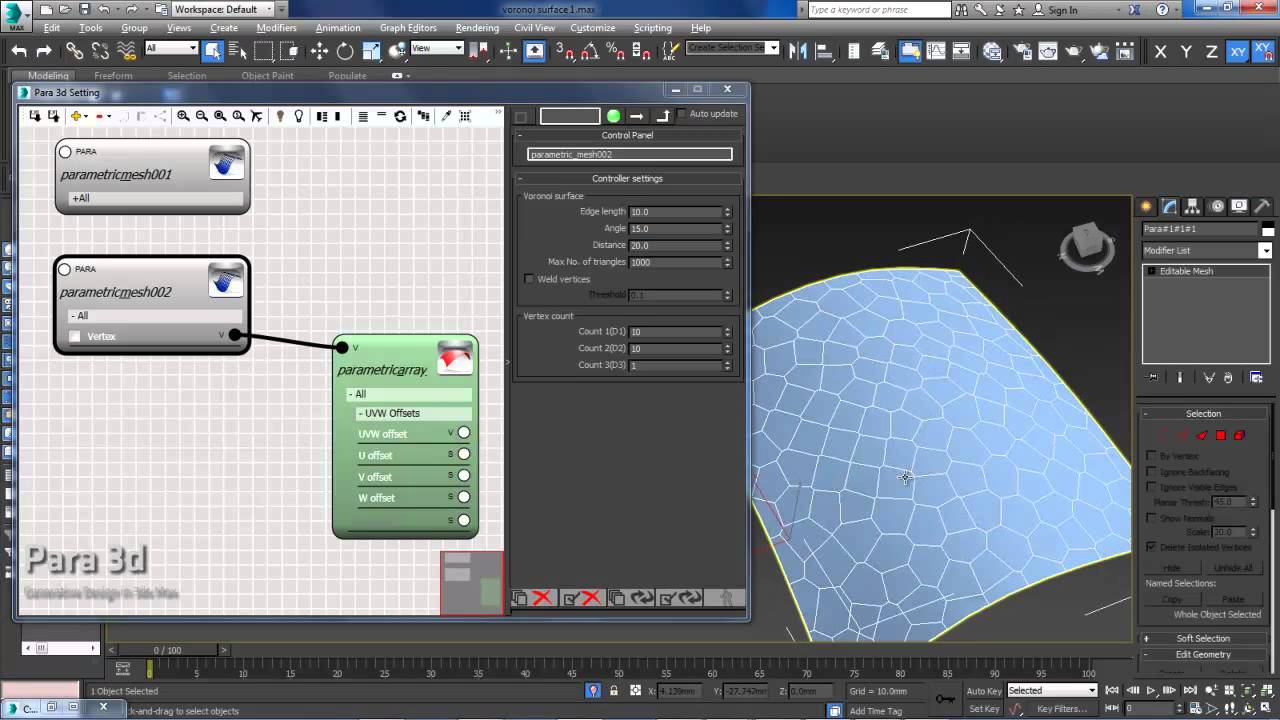Click the Undo arrow in the main toolbar
This screenshot has width=1280, height=720.
pos(19,51)
